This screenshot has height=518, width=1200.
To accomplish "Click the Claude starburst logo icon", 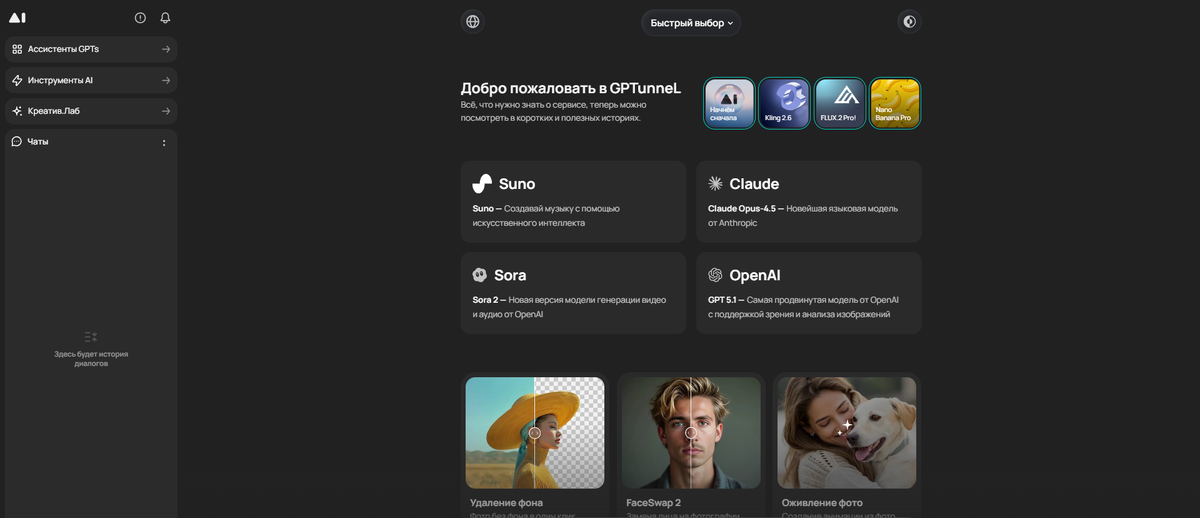I will [715, 184].
